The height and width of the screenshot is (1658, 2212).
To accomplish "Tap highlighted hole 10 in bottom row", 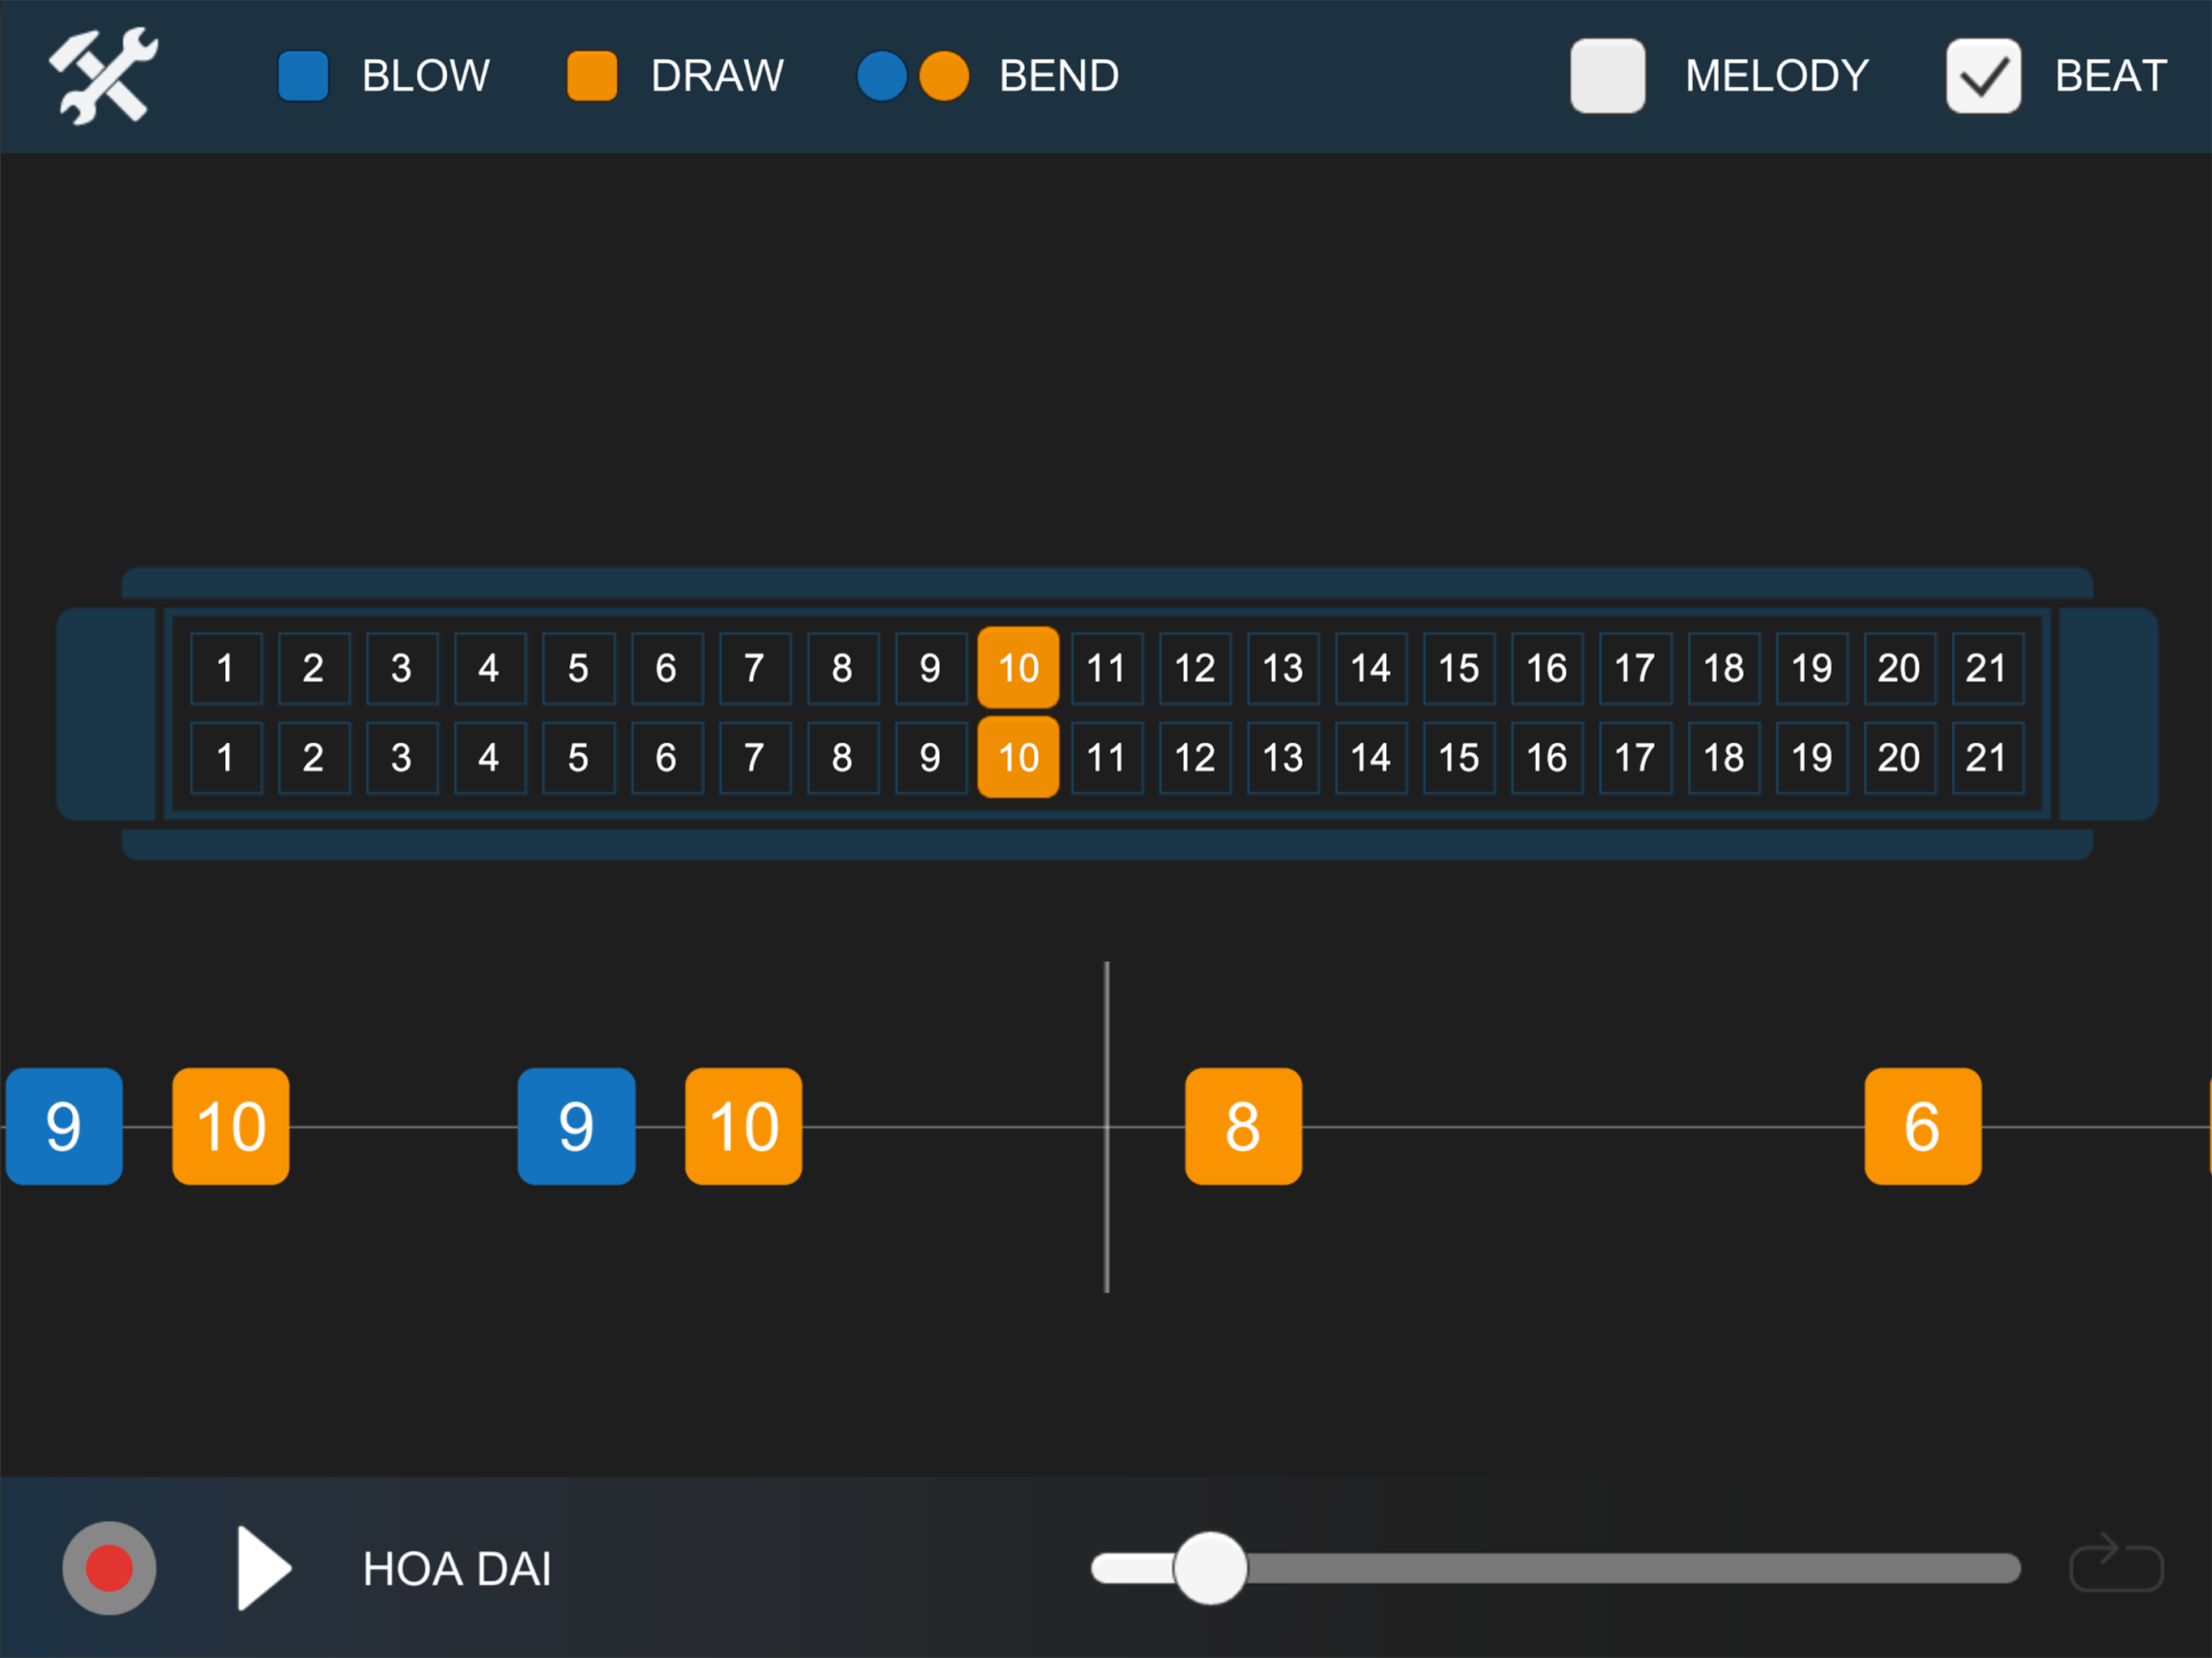I will point(1018,757).
